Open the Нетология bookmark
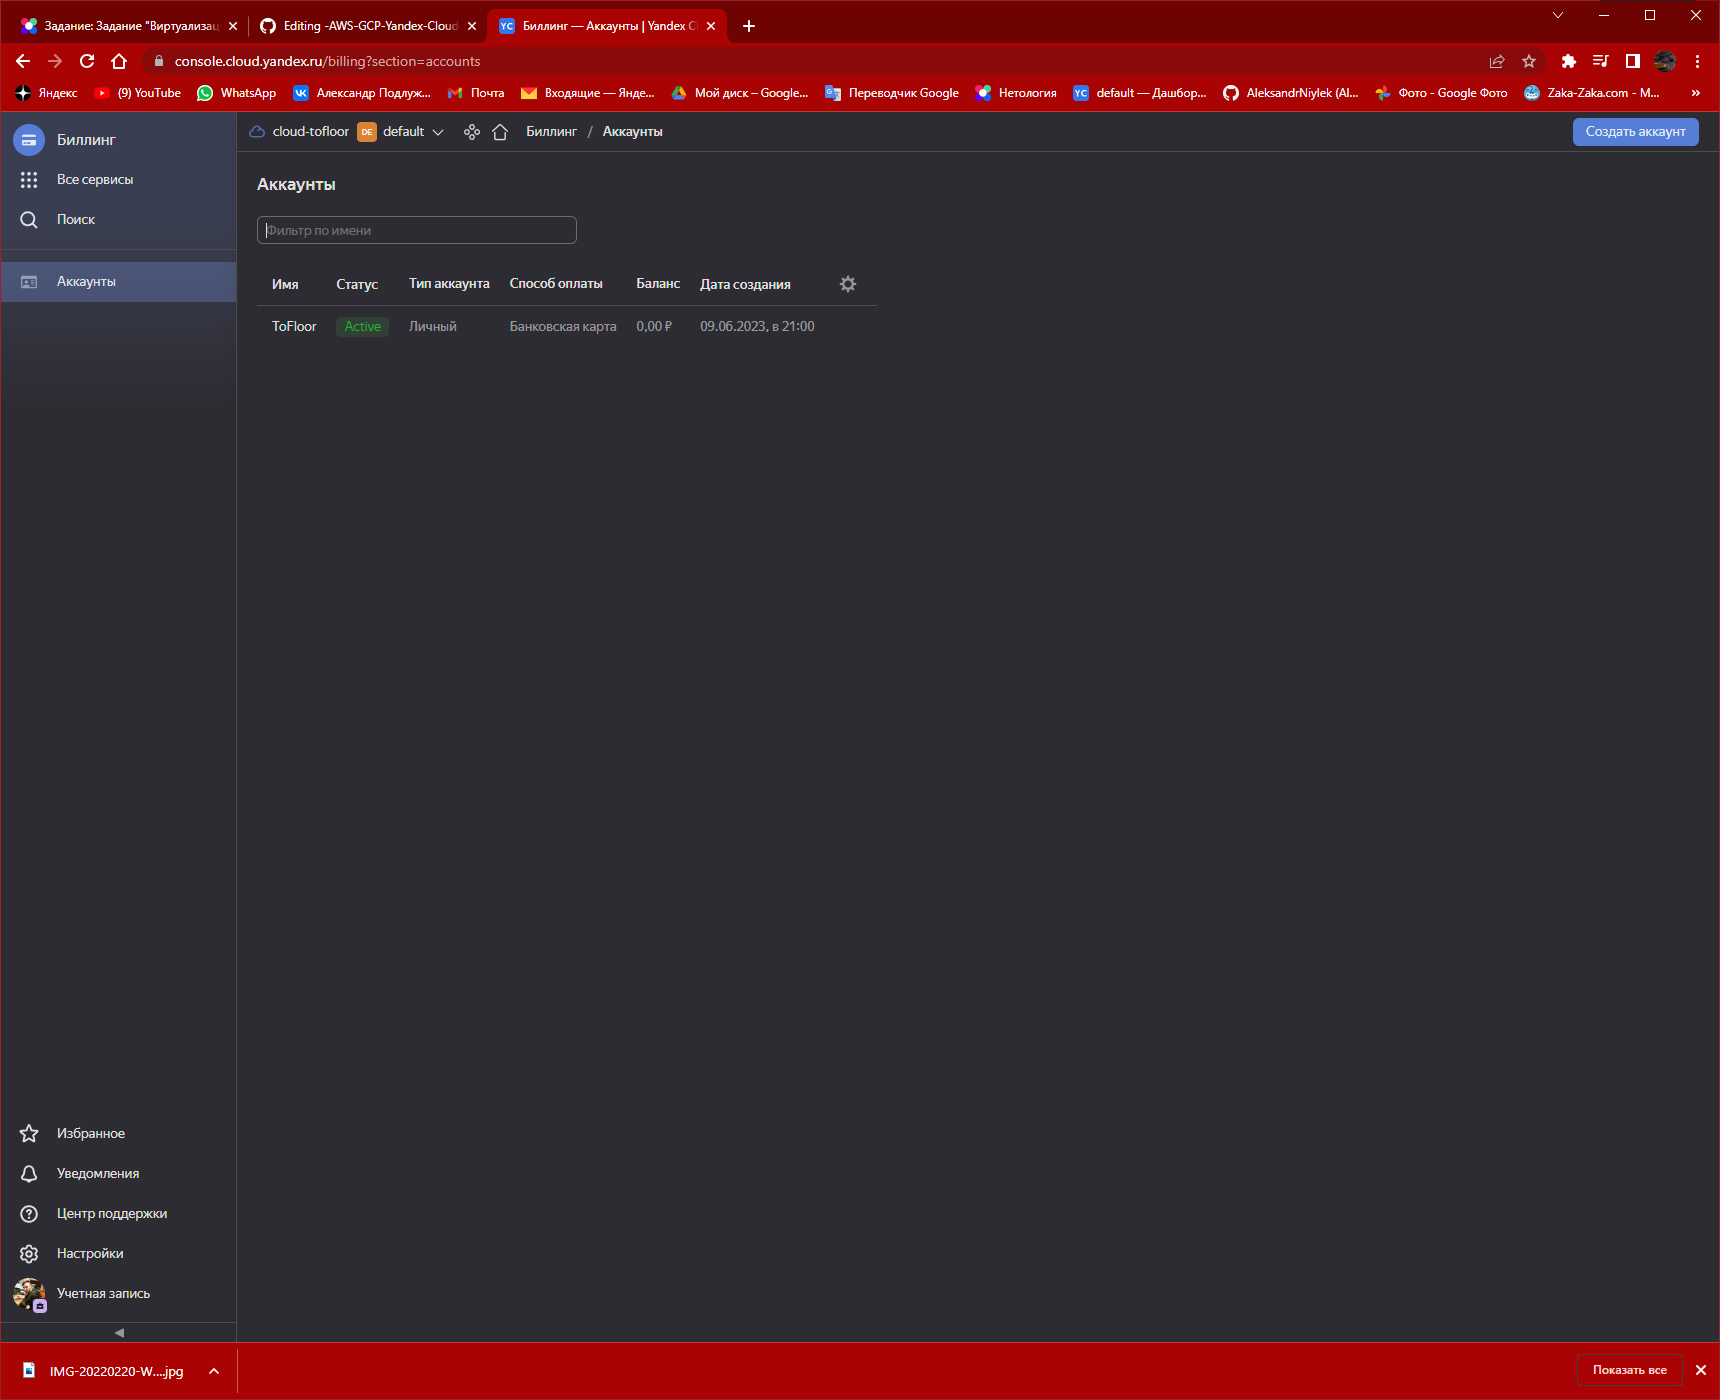Screen dimensions: 1720x1400 pos(1016,93)
